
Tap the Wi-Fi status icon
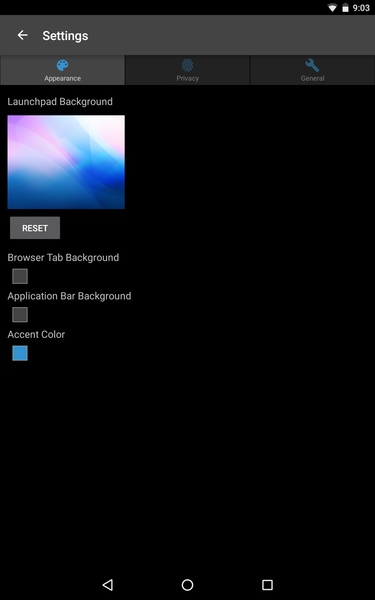[x=332, y=8]
